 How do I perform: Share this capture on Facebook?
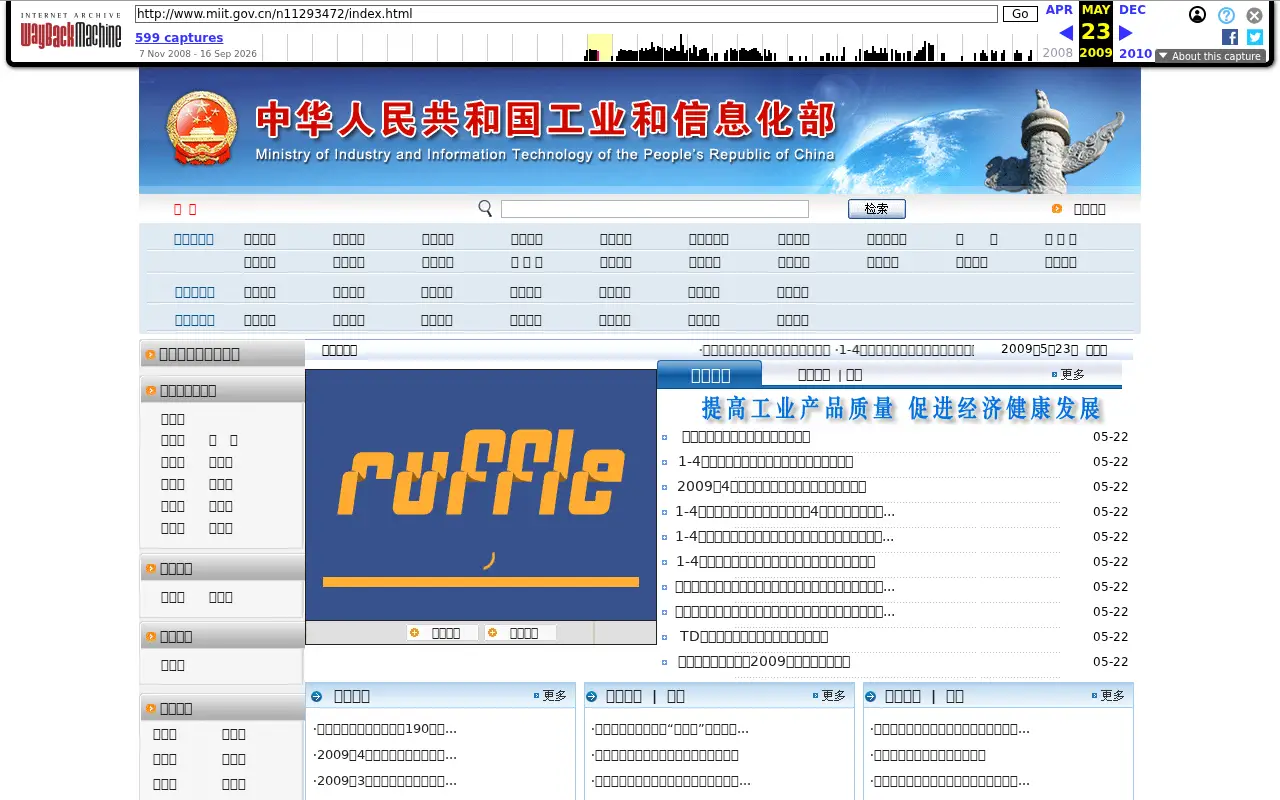tap(1230, 37)
